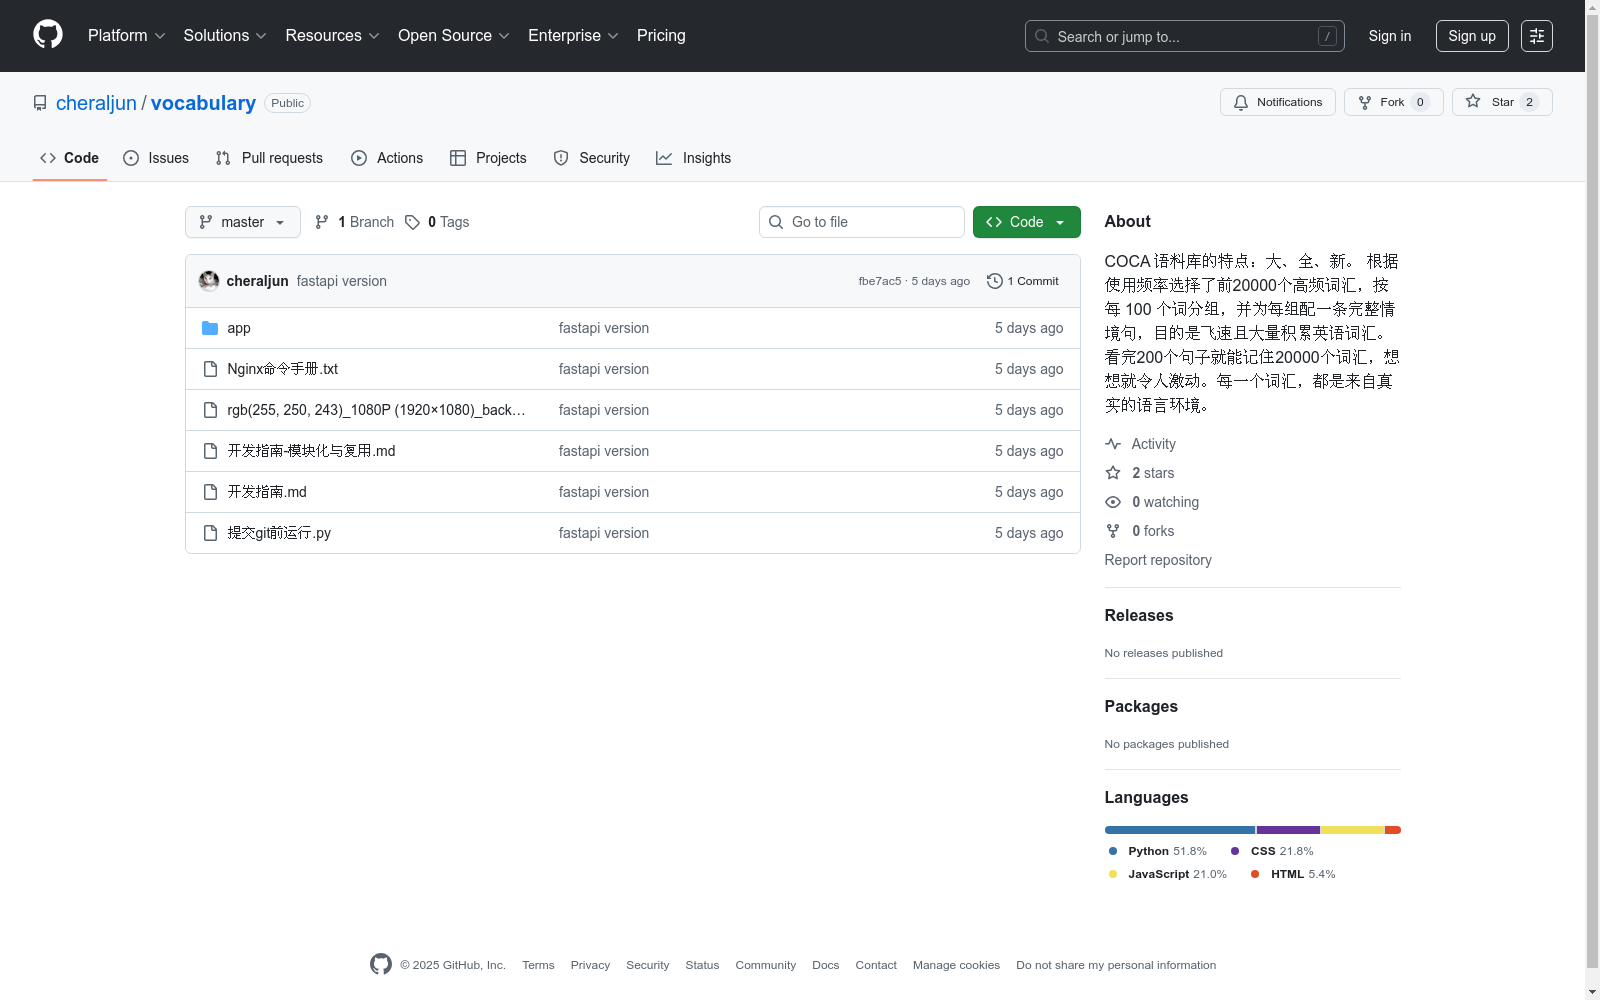Image resolution: width=1600 pixels, height=1000 pixels.
Task: Expand the Open Source menu
Action: [x=453, y=36]
